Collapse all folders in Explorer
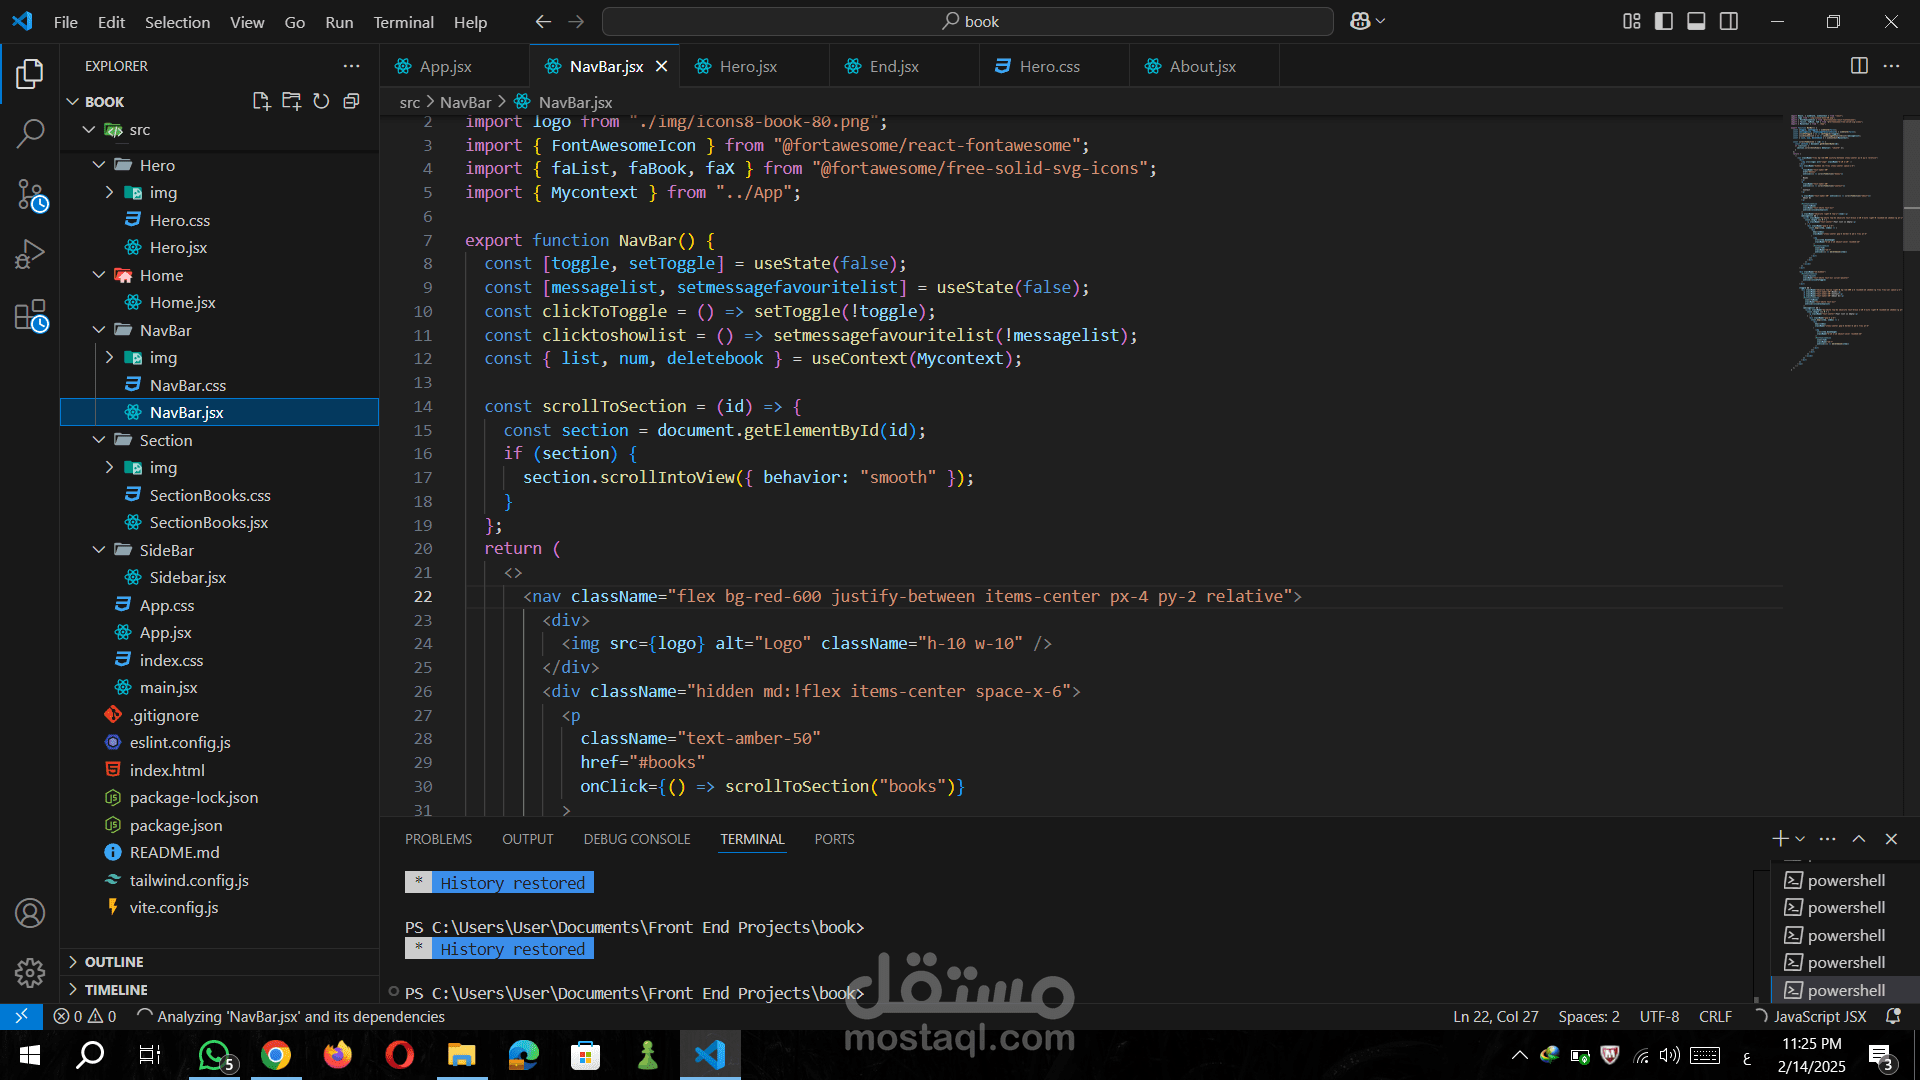This screenshot has height=1080, width=1920. tap(351, 101)
